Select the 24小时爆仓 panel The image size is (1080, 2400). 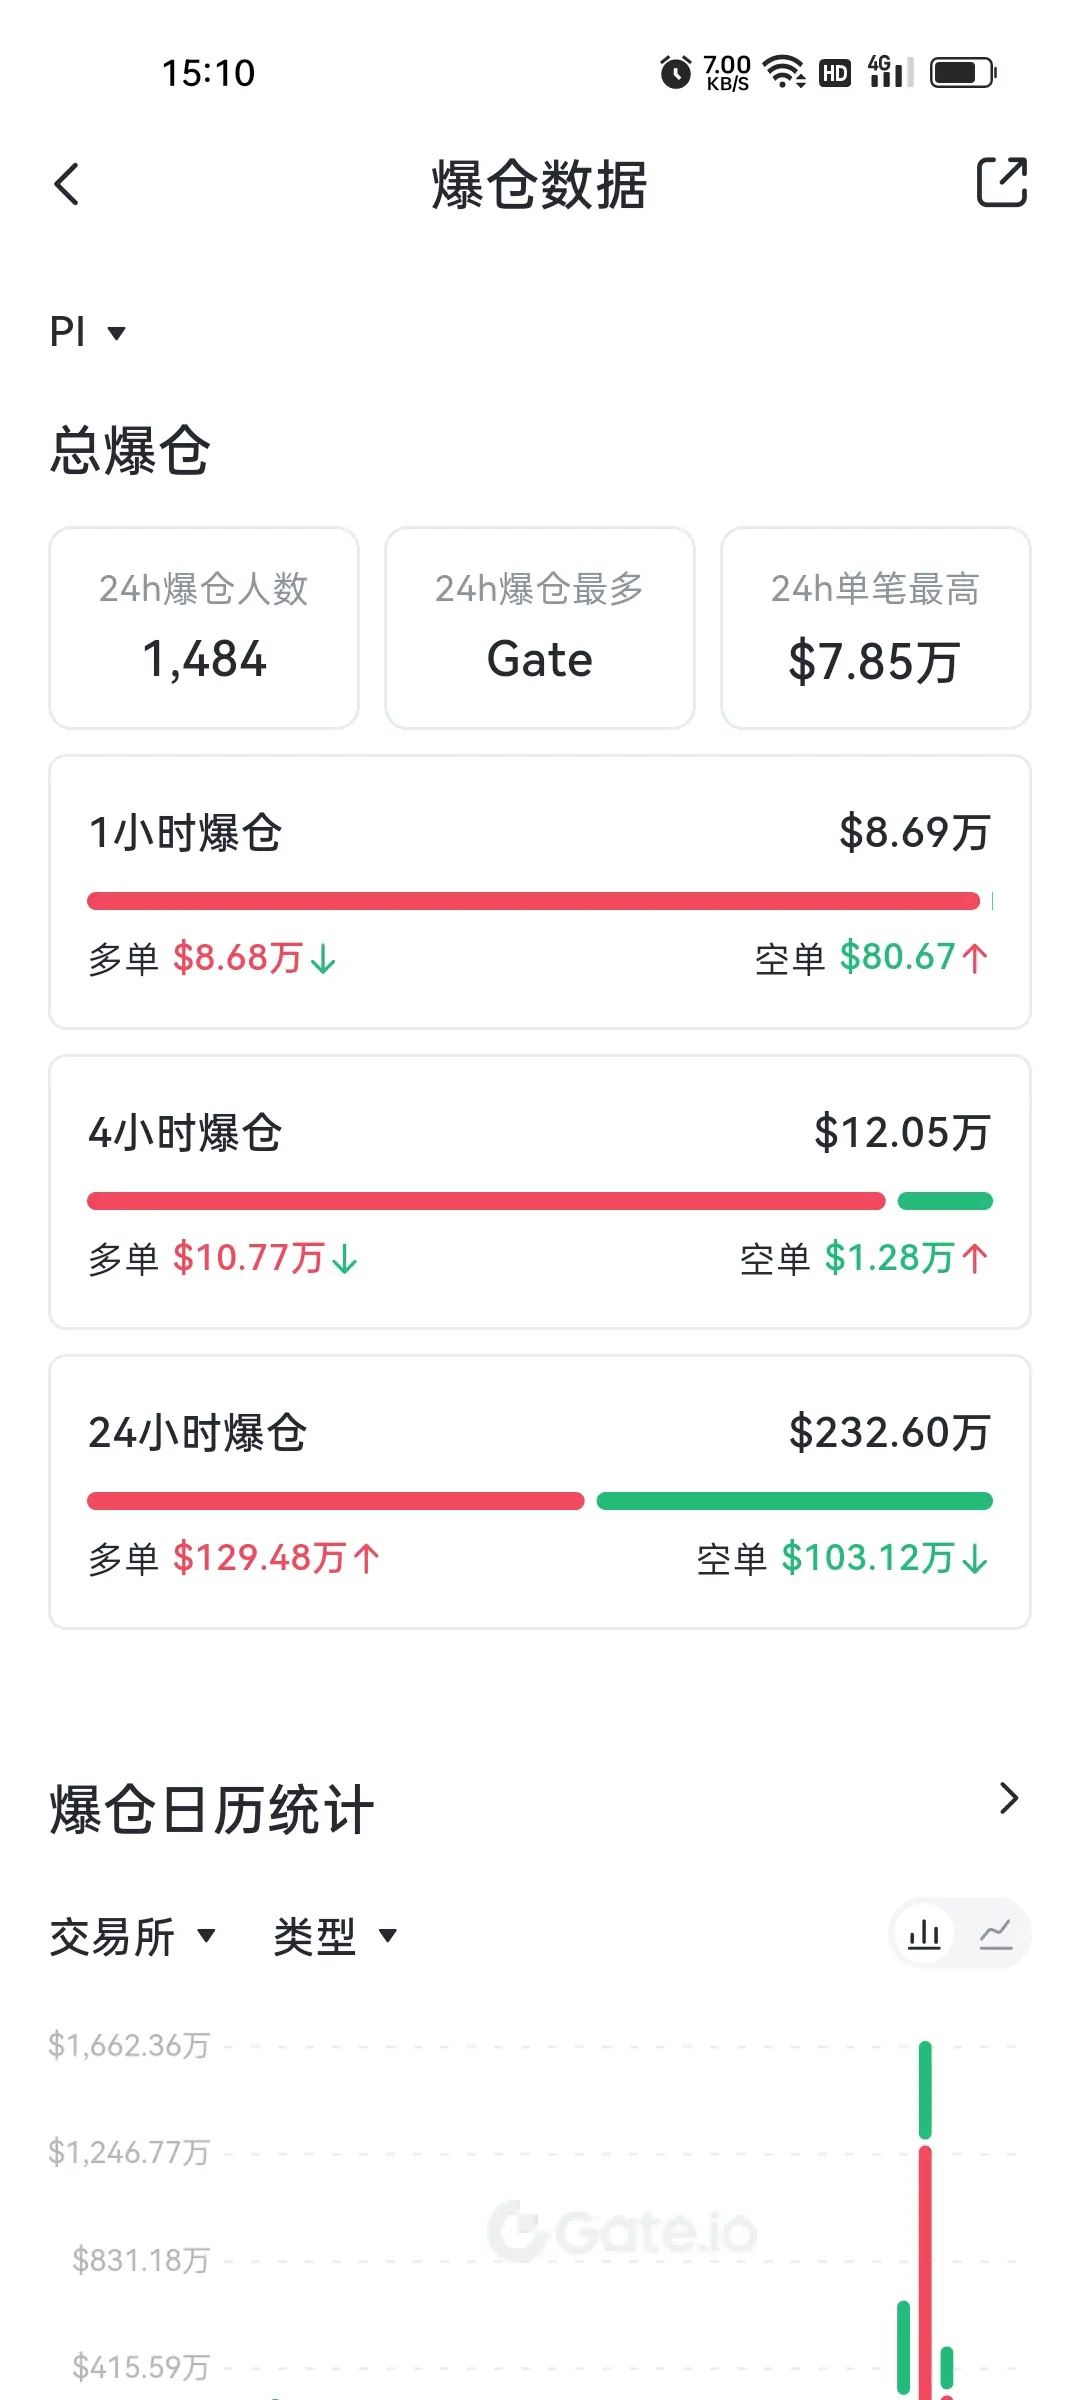540,1492
